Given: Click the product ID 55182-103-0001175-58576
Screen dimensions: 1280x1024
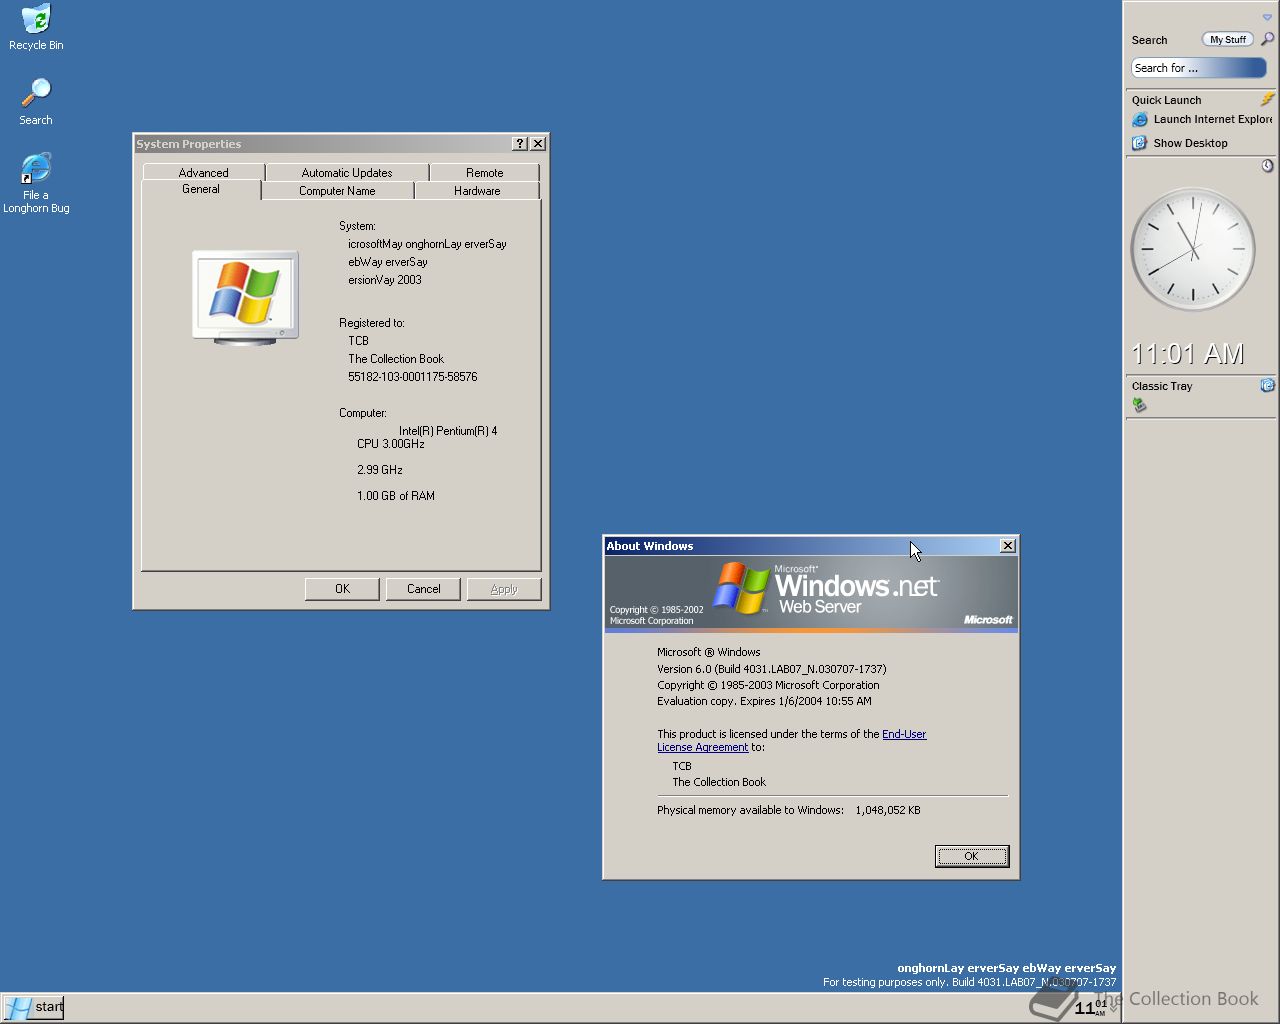Looking at the screenshot, I should click(412, 377).
